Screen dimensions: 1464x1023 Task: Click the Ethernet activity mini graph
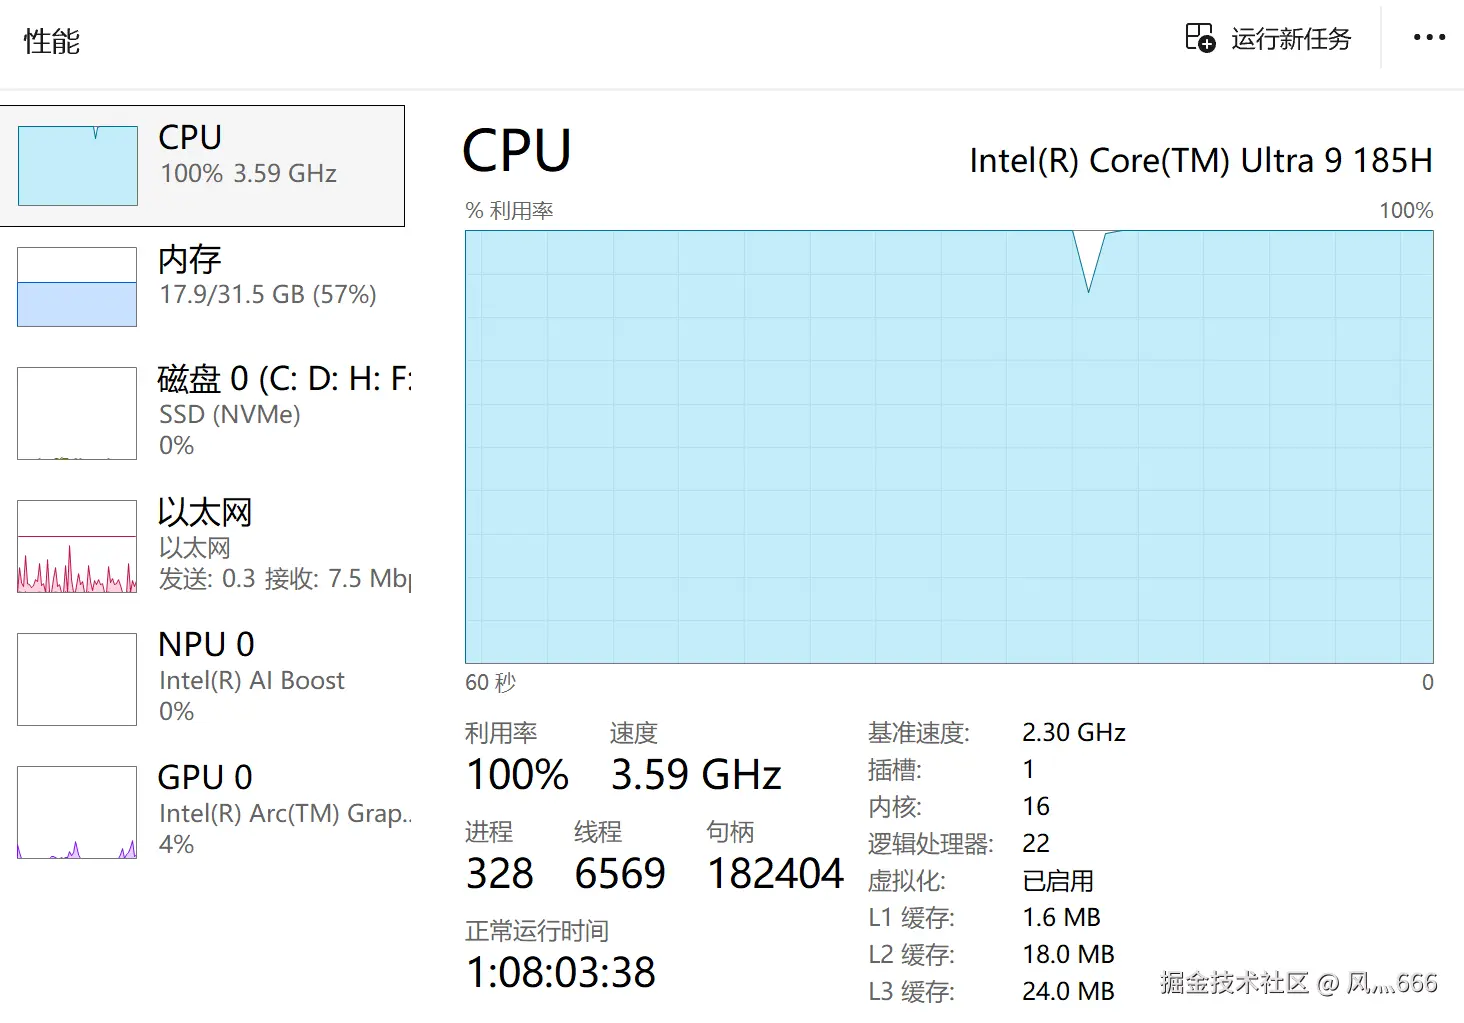(77, 547)
